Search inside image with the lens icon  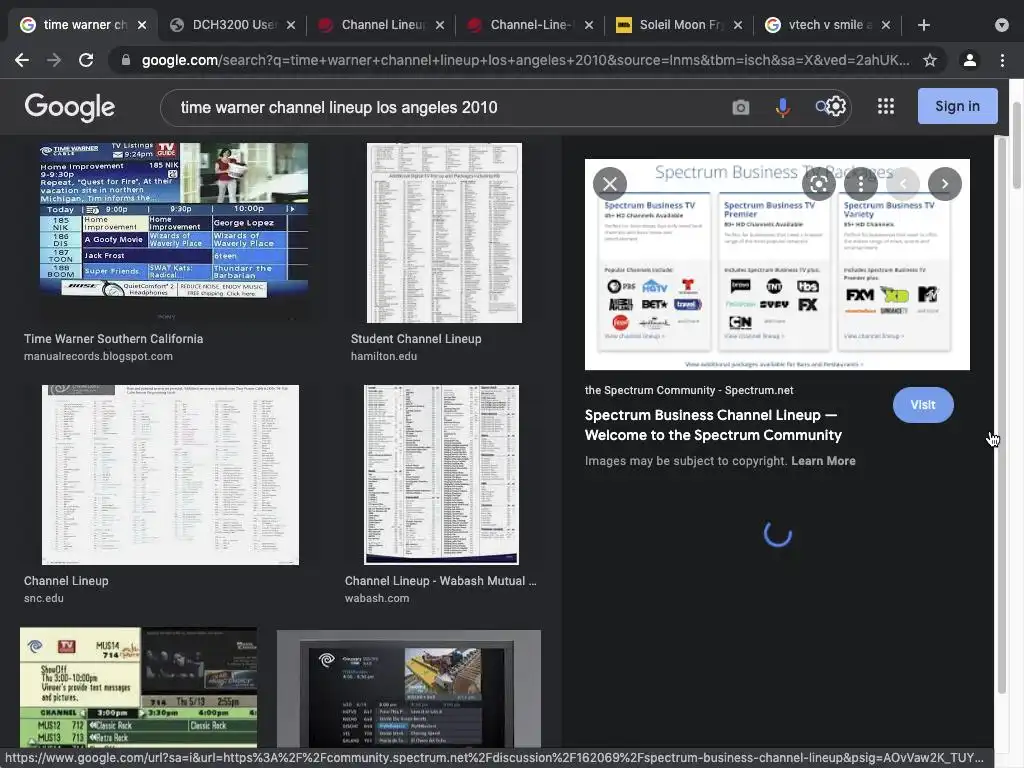(818, 184)
